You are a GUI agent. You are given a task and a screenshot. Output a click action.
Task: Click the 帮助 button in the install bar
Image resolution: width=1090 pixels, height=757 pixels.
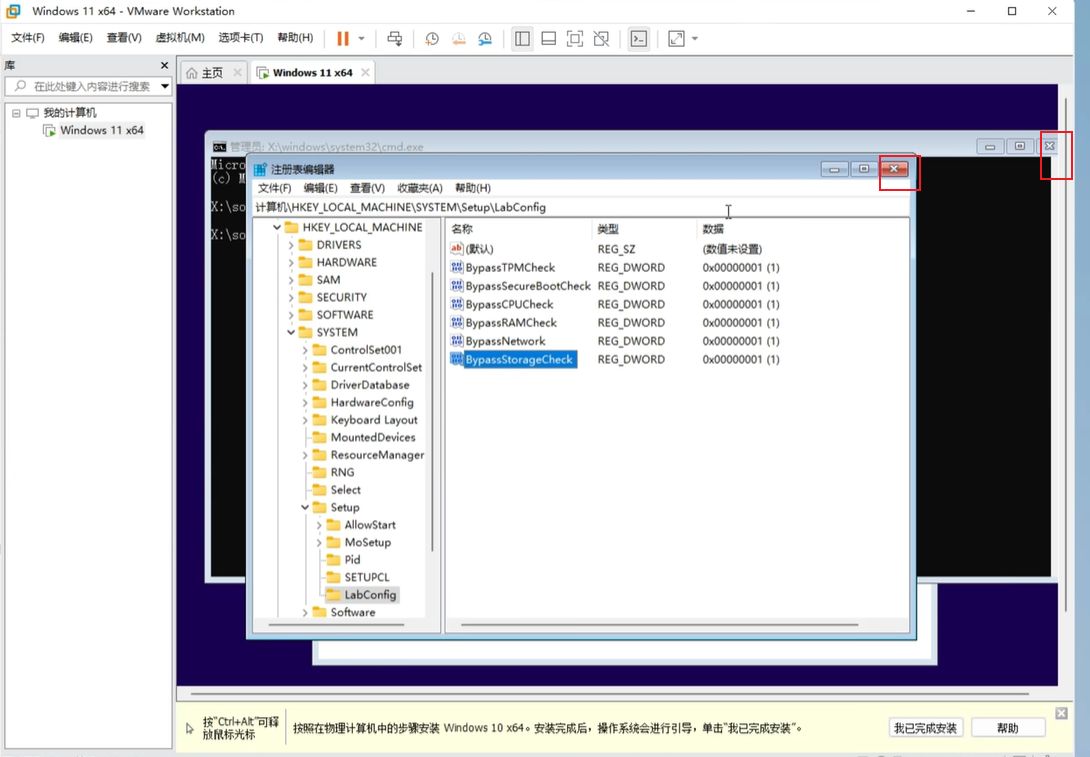tap(1008, 728)
